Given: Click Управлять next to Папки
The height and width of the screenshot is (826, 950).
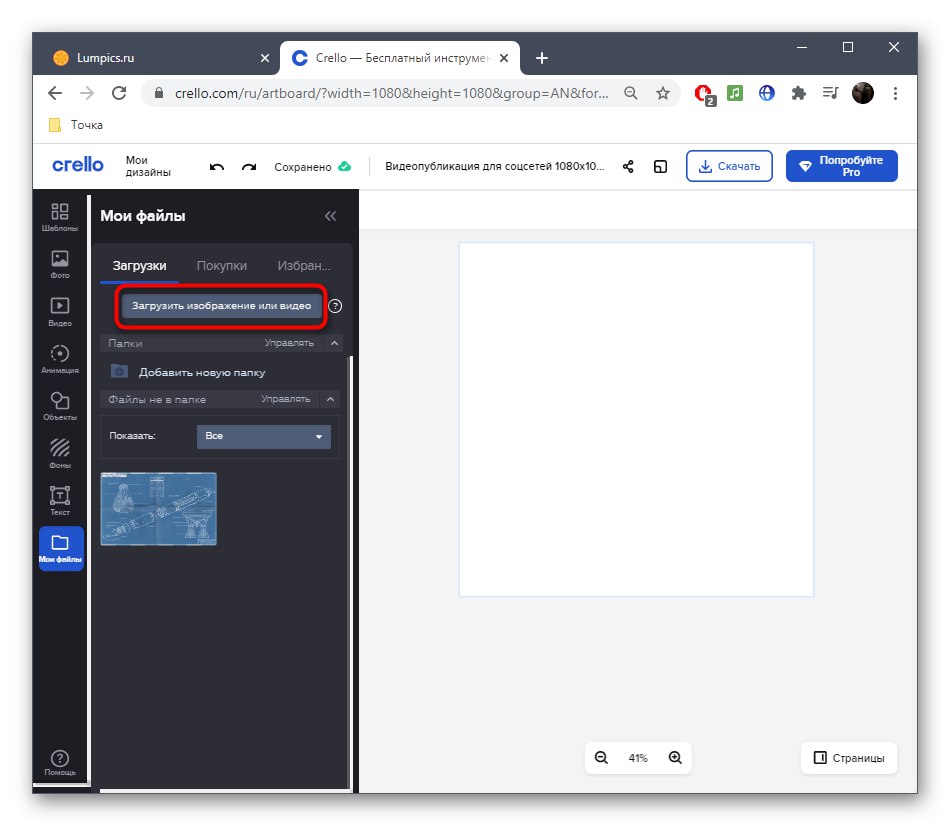Looking at the screenshot, I should click(x=289, y=343).
